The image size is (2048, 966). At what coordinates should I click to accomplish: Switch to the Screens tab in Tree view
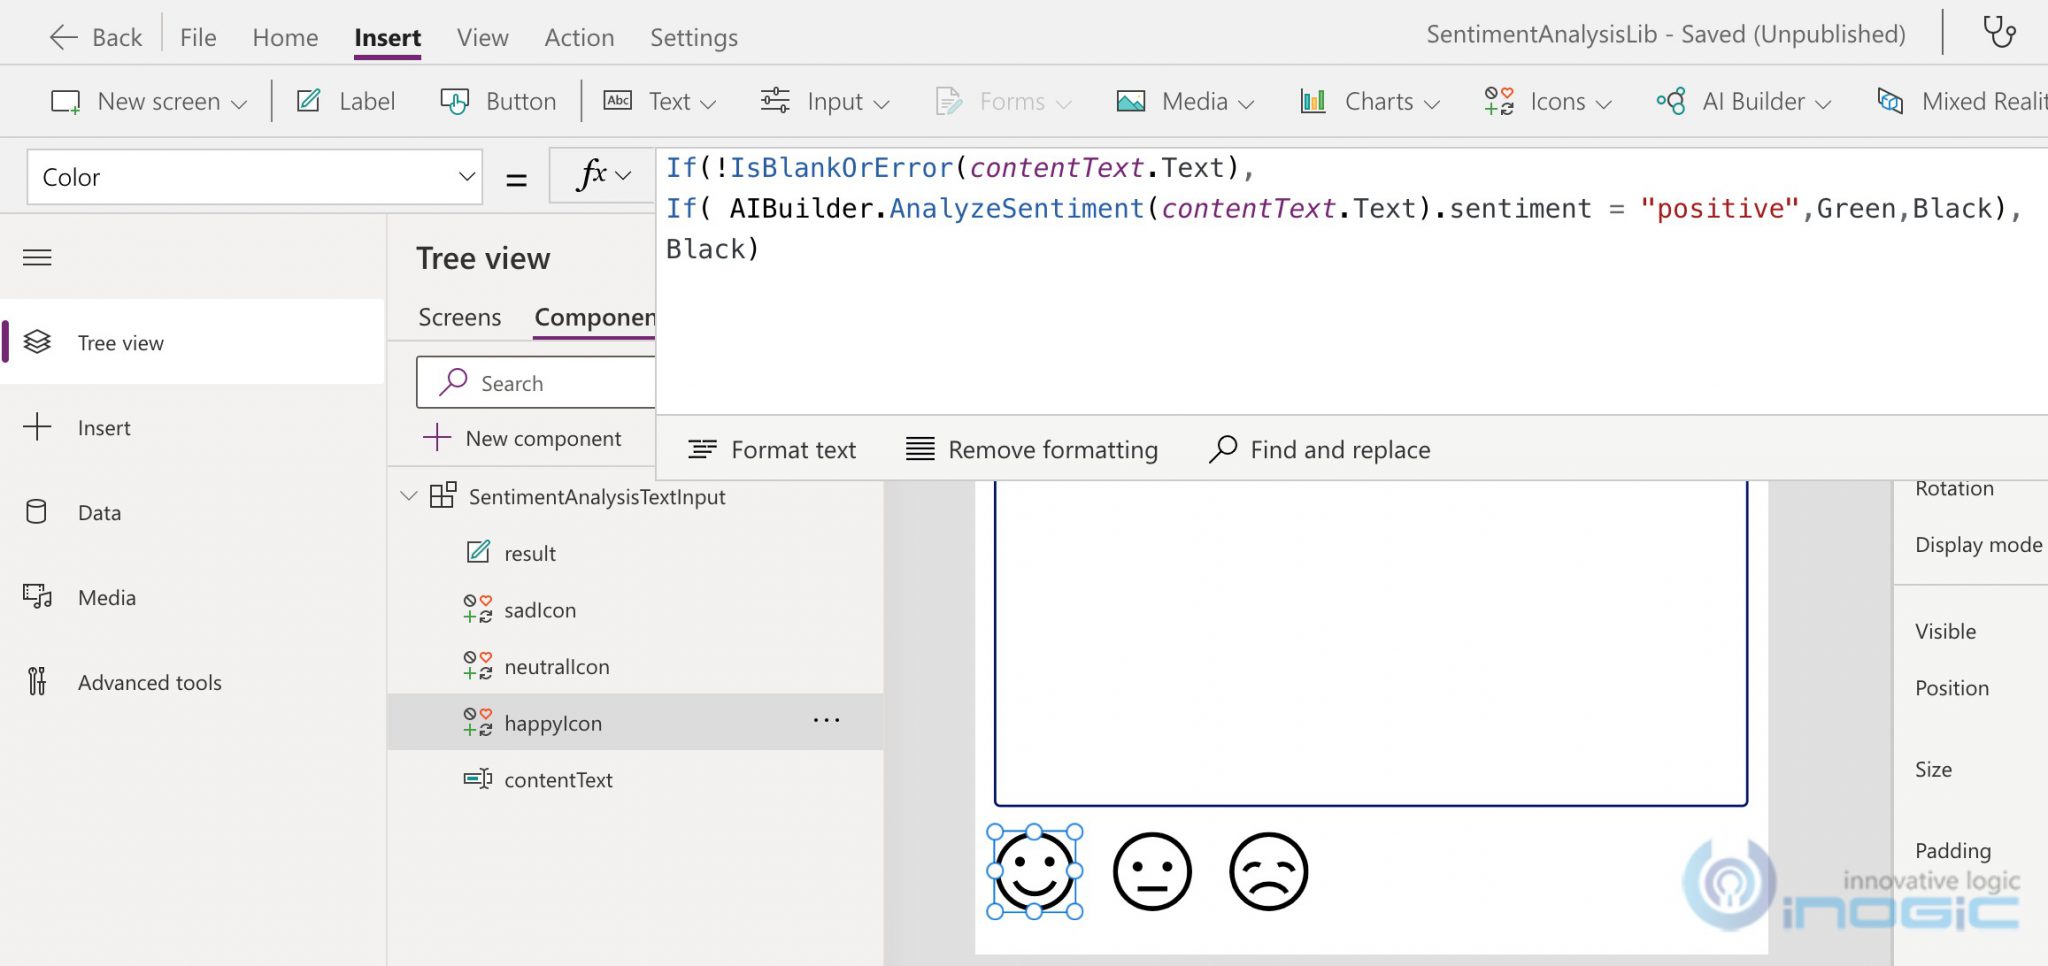(x=459, y=317)
